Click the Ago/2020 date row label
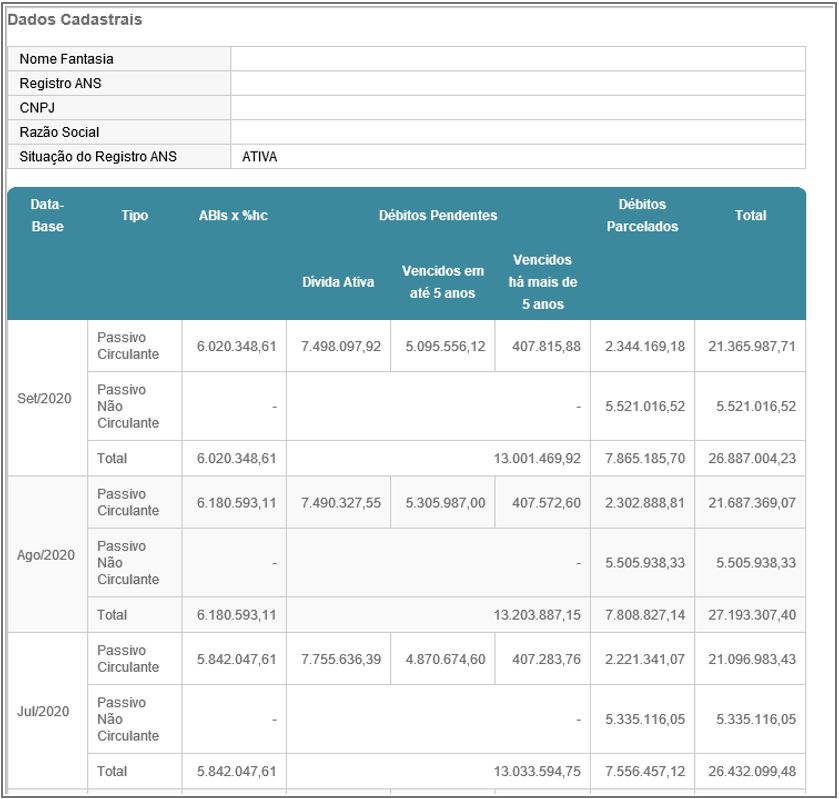The image size is (839, 799). pos(46,554)
